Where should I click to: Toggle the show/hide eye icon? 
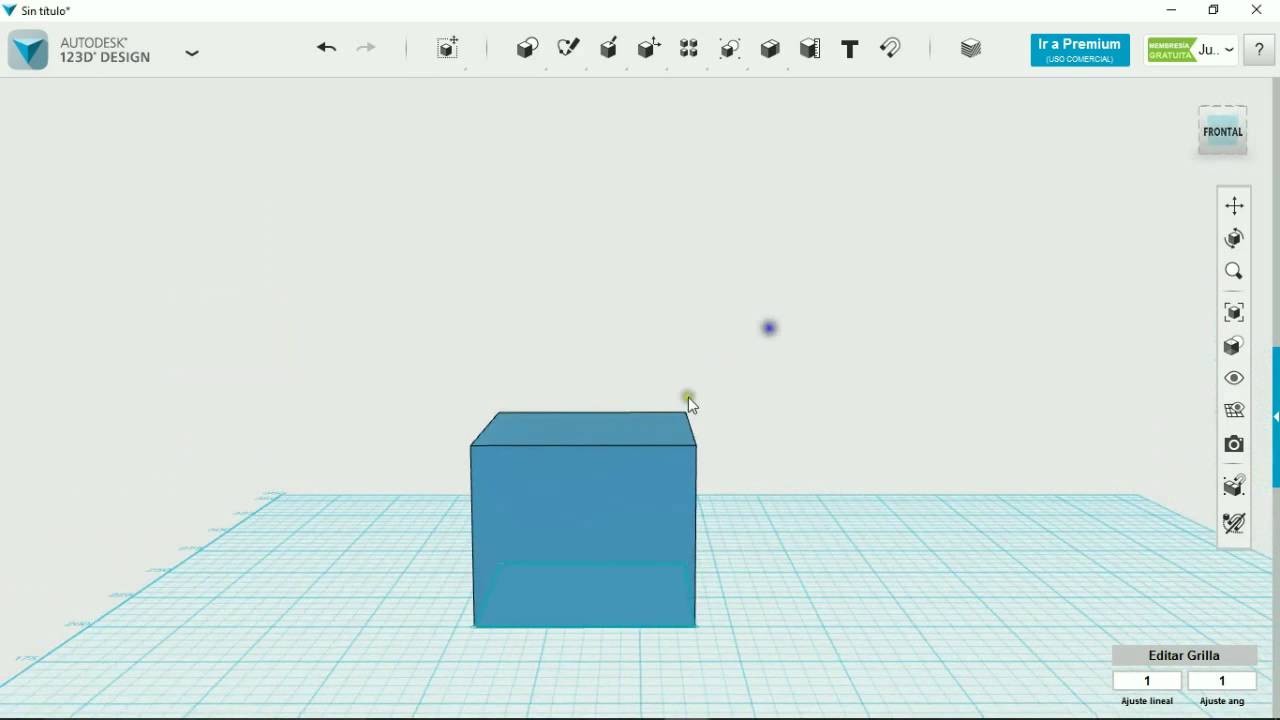[x=1234, y=378]
